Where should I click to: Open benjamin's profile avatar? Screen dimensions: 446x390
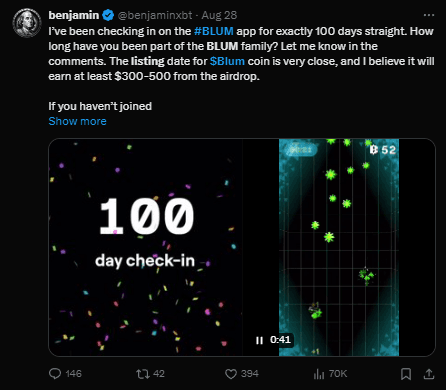pos(27,23)
